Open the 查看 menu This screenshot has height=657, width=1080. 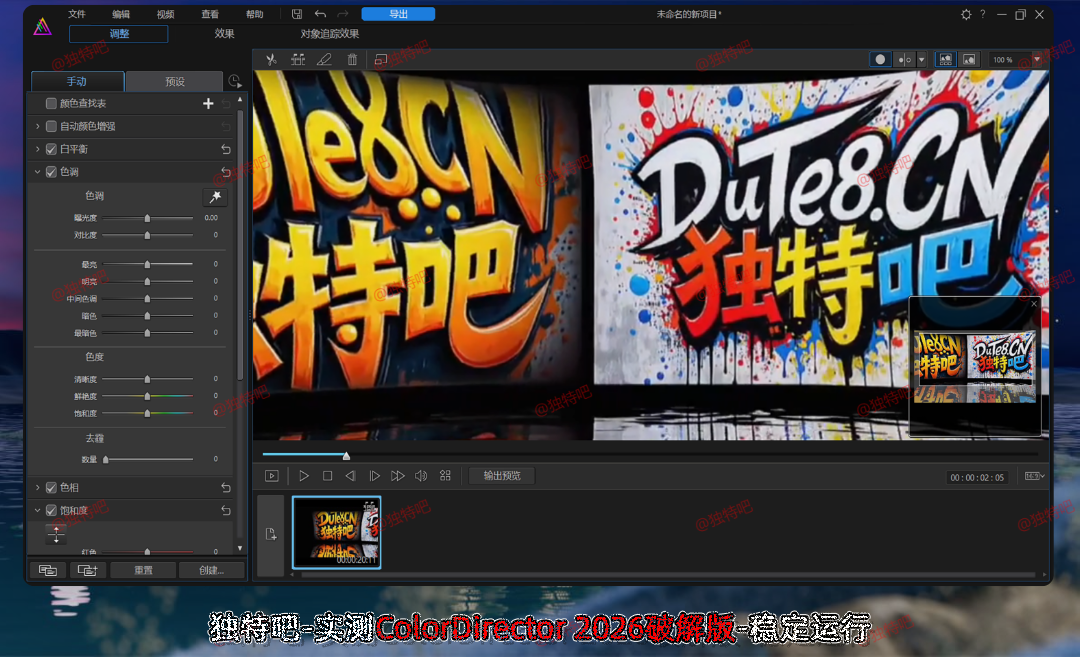[x=210, y=14]
